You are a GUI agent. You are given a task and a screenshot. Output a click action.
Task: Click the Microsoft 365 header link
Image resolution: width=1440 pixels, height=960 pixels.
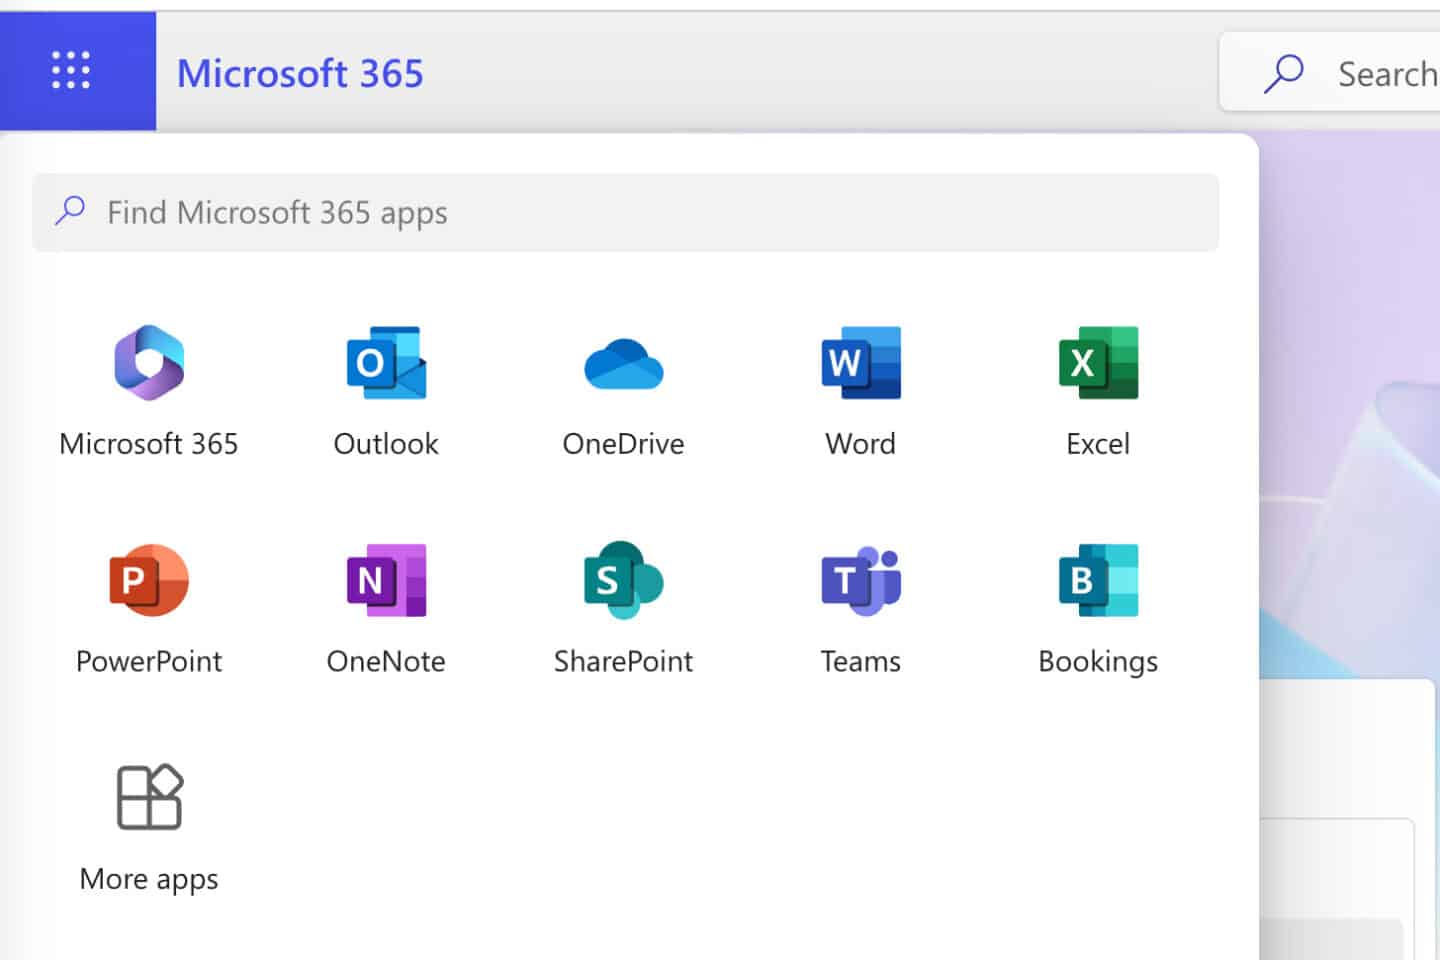tap(300, 72)
